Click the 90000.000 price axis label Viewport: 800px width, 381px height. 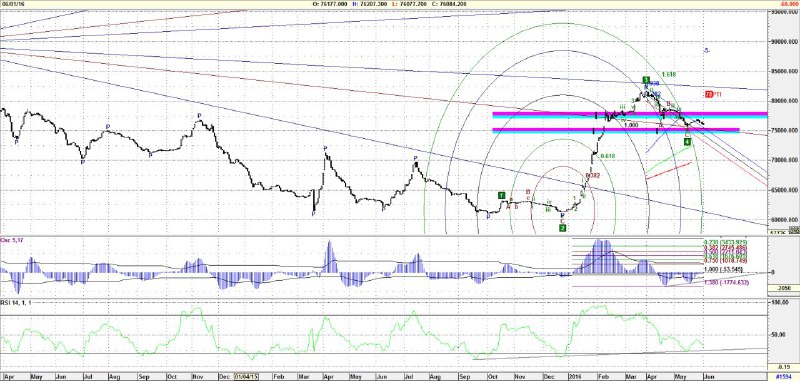pyautogui.click(x=784, y=41)
